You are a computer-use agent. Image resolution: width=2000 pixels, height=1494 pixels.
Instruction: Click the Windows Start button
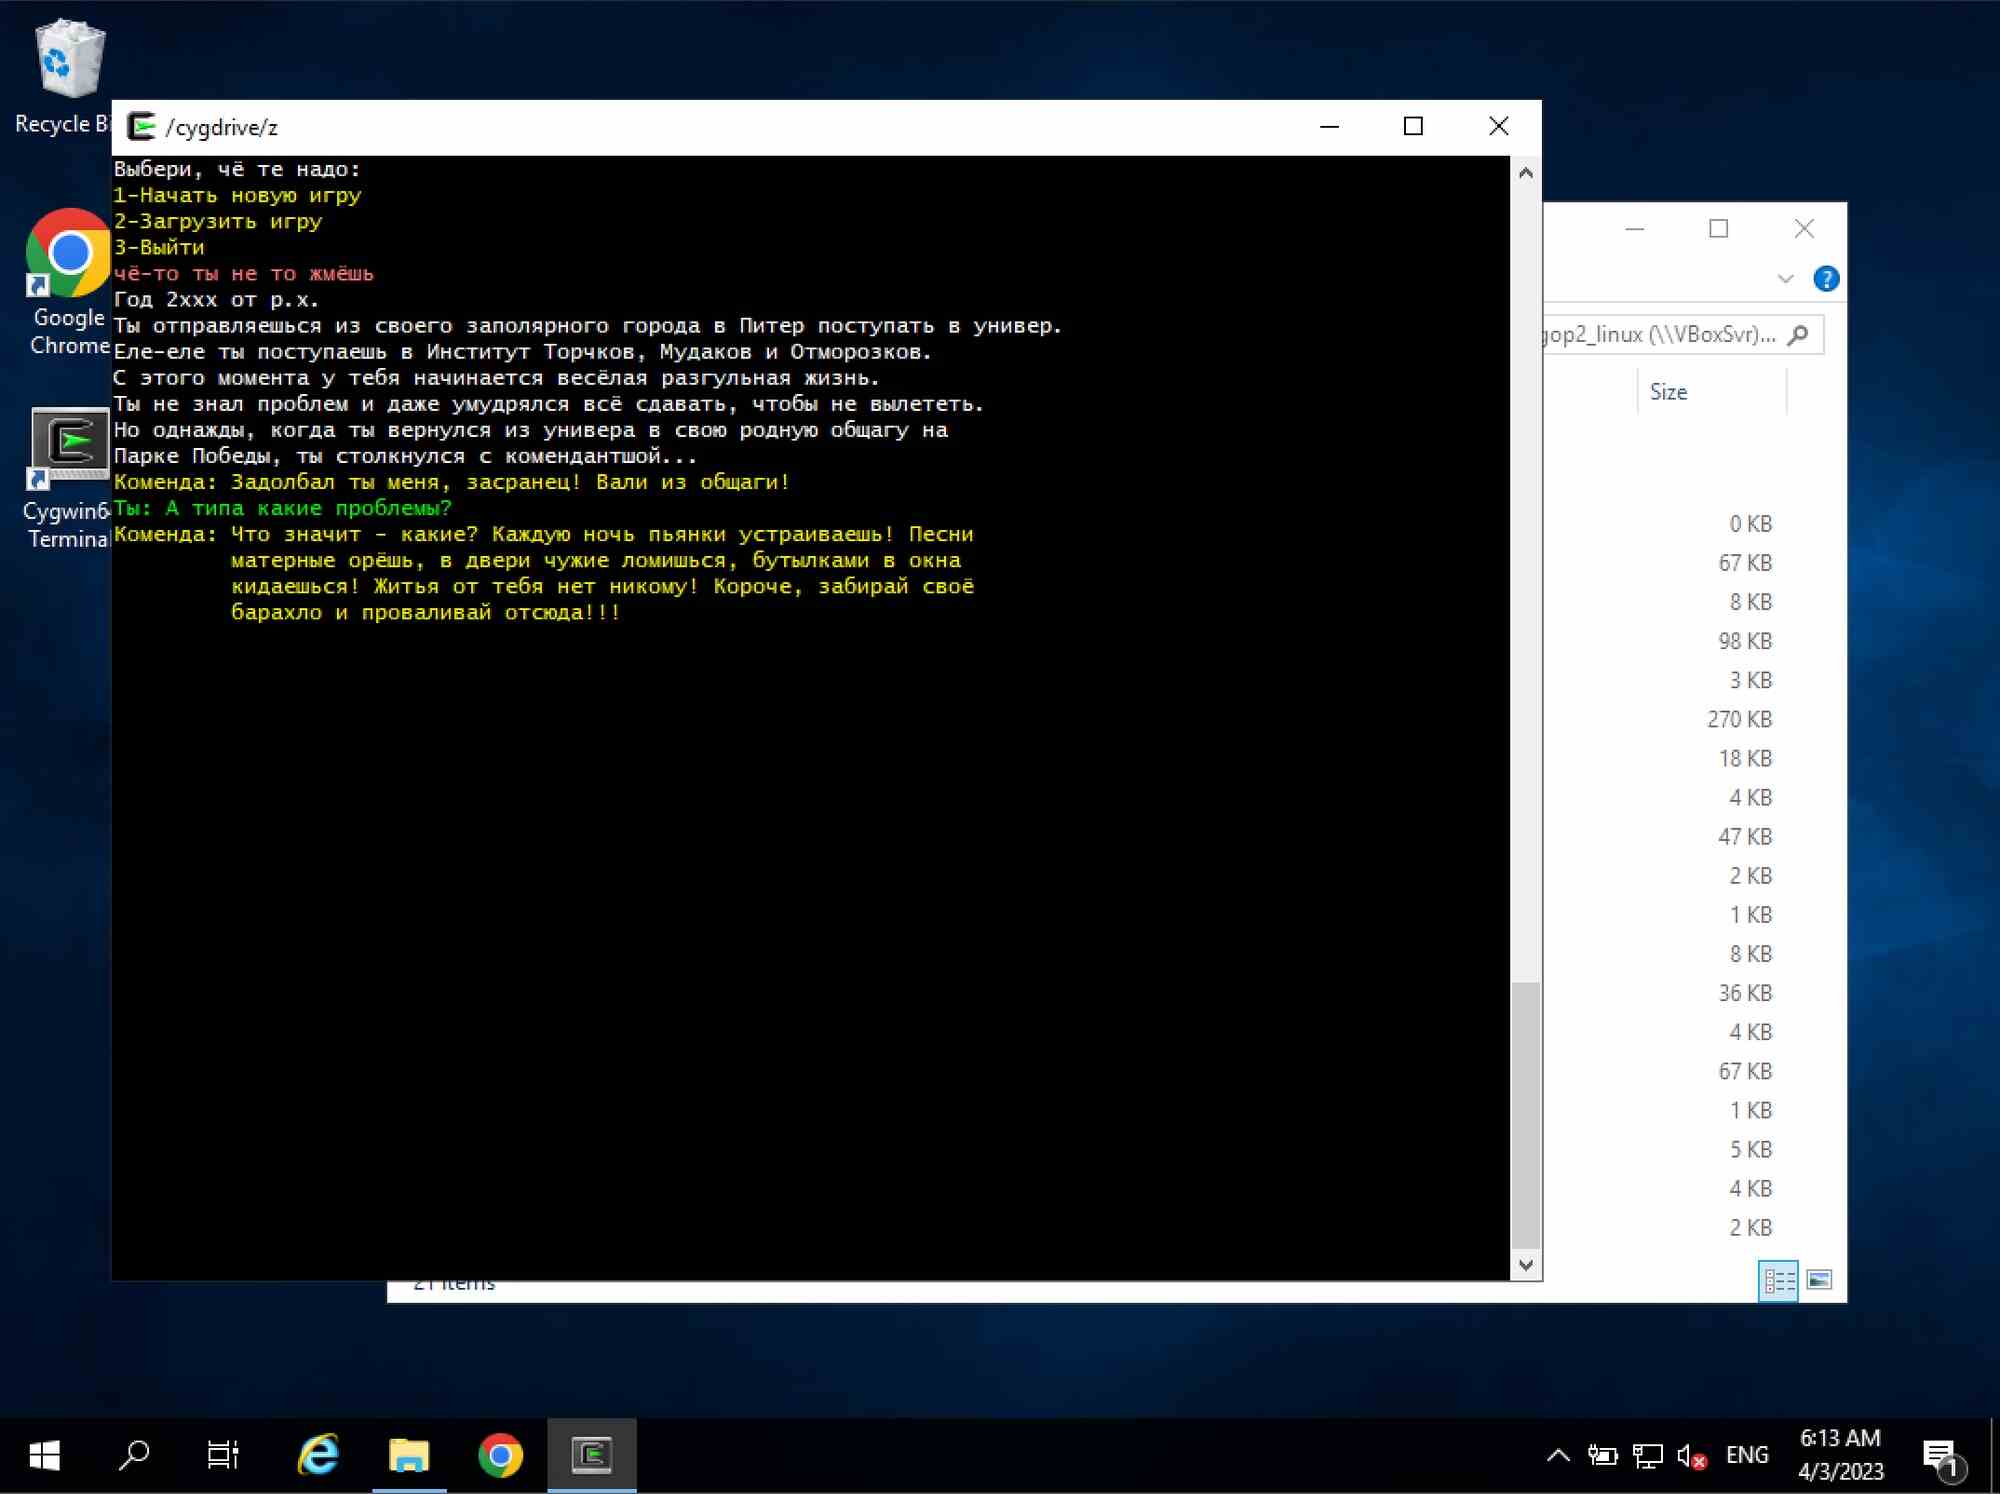click(45, 1455)
